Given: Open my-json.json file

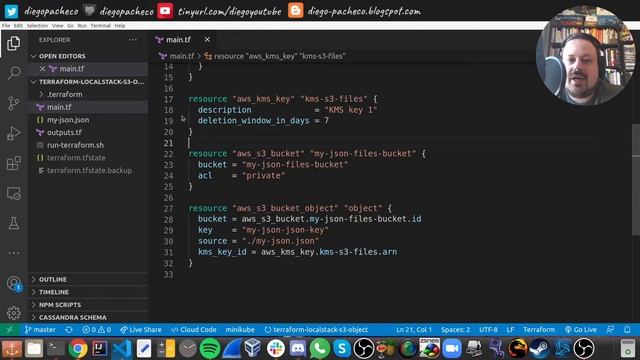Looking at the screenshot, I should pos(88,120).
